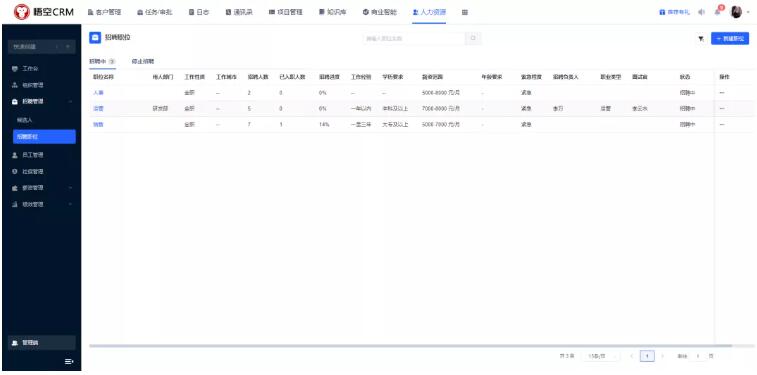Click the 学历要求 column header

[x=392, y=77]
